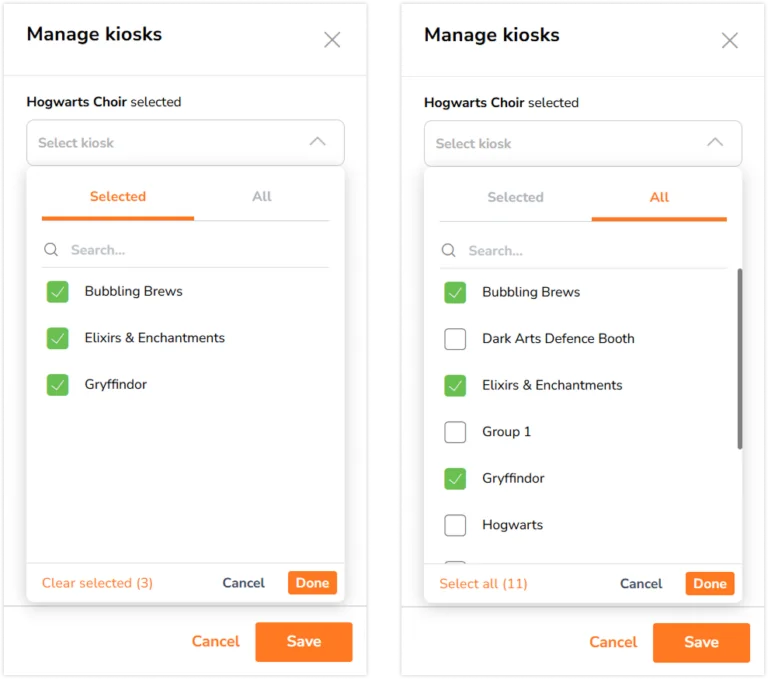The width and height of the screenshot is (768, 679).
Task: Open the left Select kiosk combo box
Action: point(185,143)
